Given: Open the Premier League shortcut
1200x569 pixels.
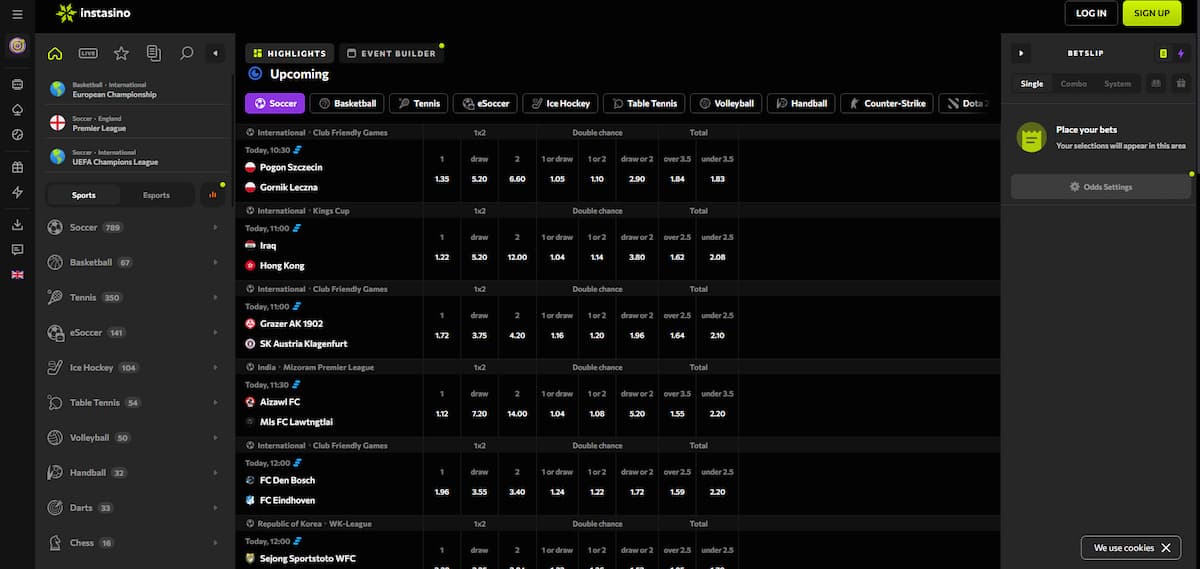Looking at the screenshot, I should tap(133, 123).
